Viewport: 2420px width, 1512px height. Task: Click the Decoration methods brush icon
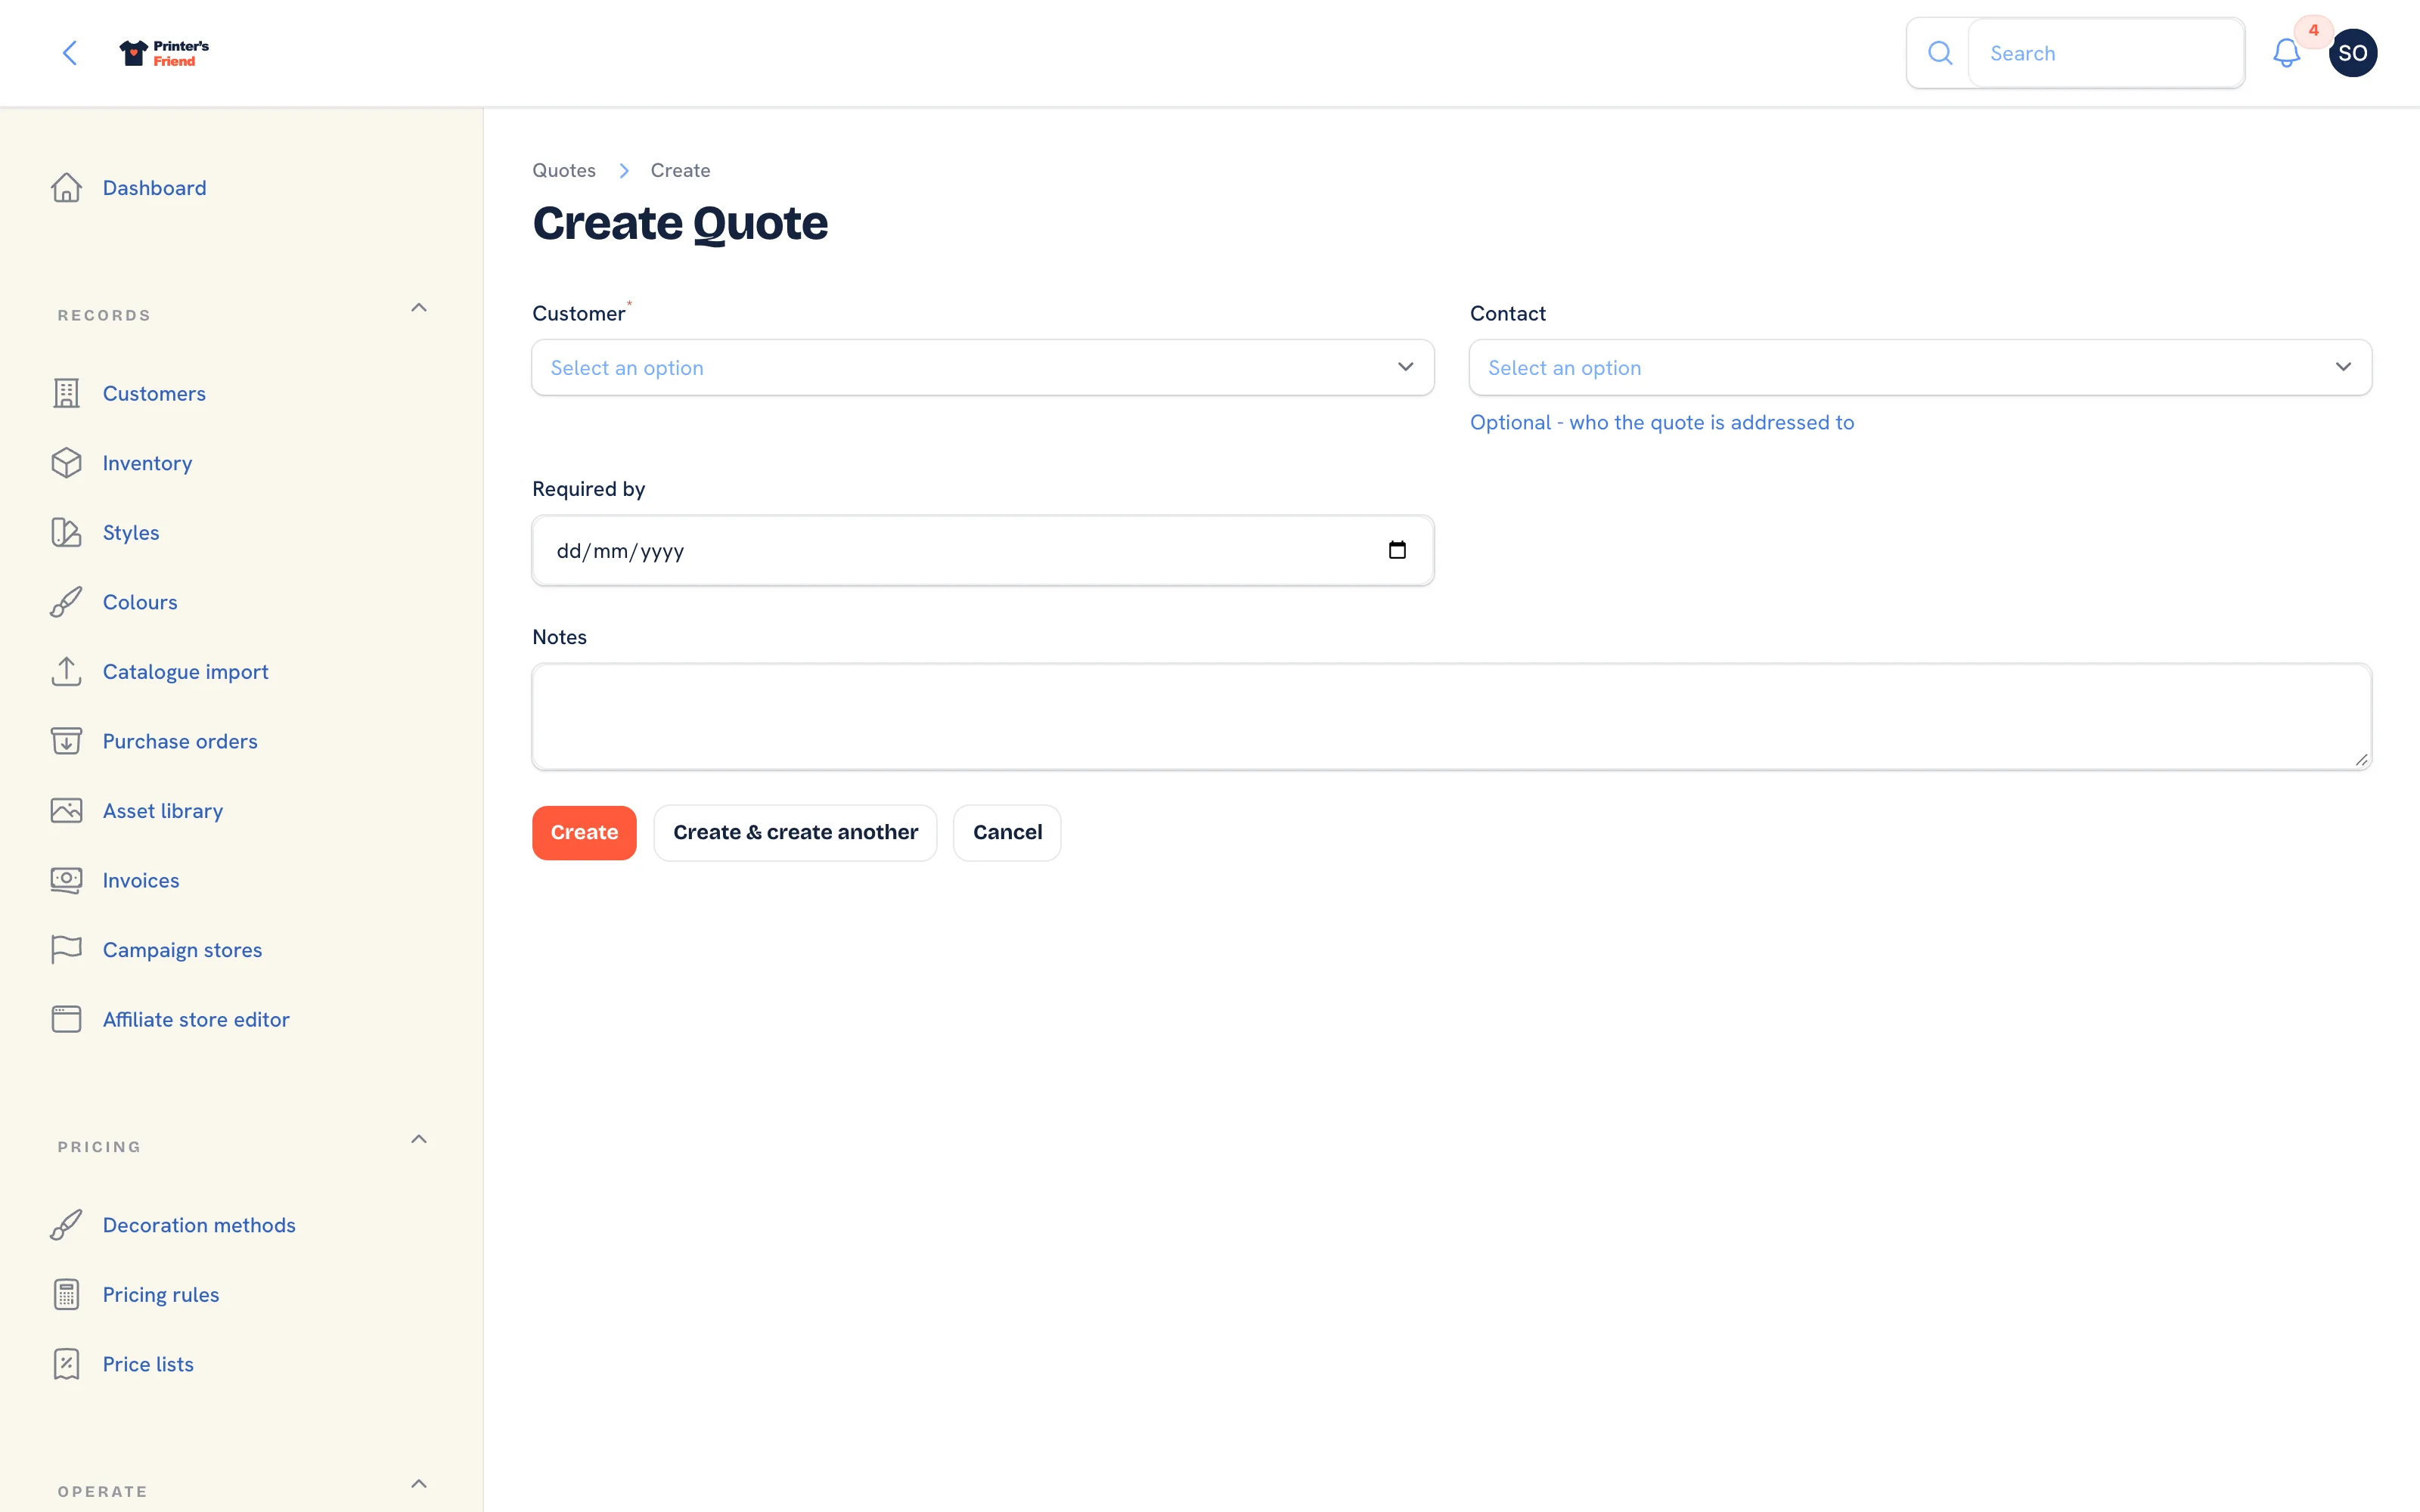[x=67, y=1225]
